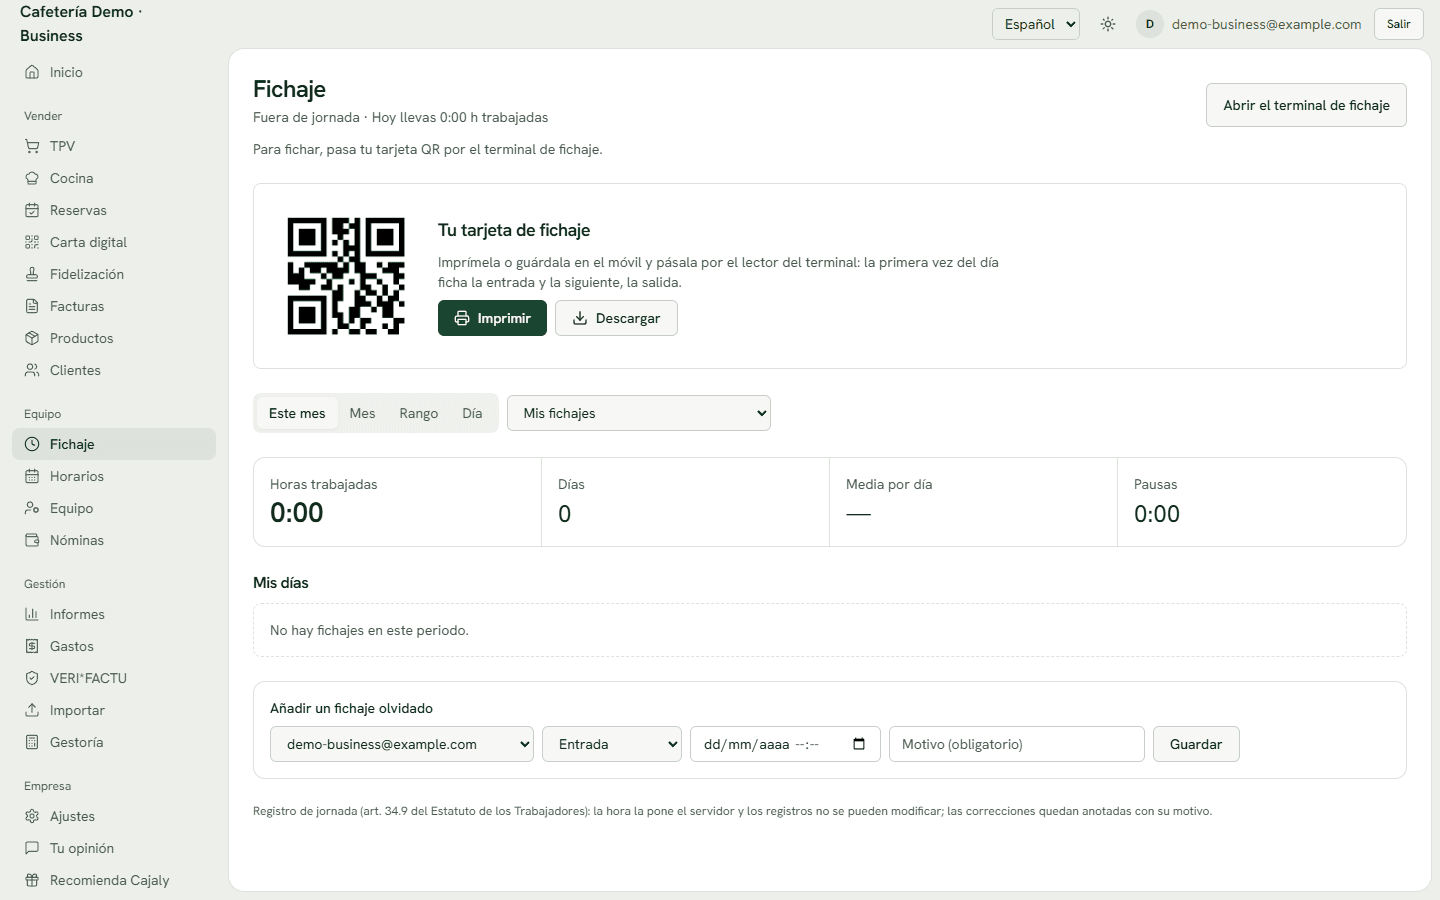This screenshot has height=900, width=1440.
Task: Open the Fidelización stamp icon
Action: [x=32, y=274]
